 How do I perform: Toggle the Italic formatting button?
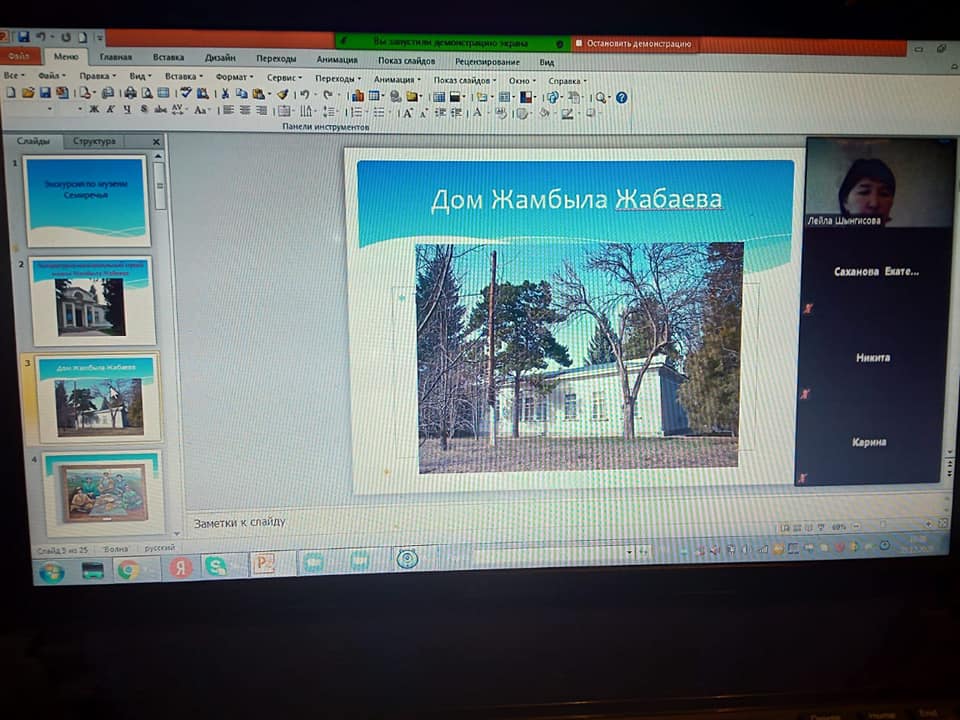[109, 110]
